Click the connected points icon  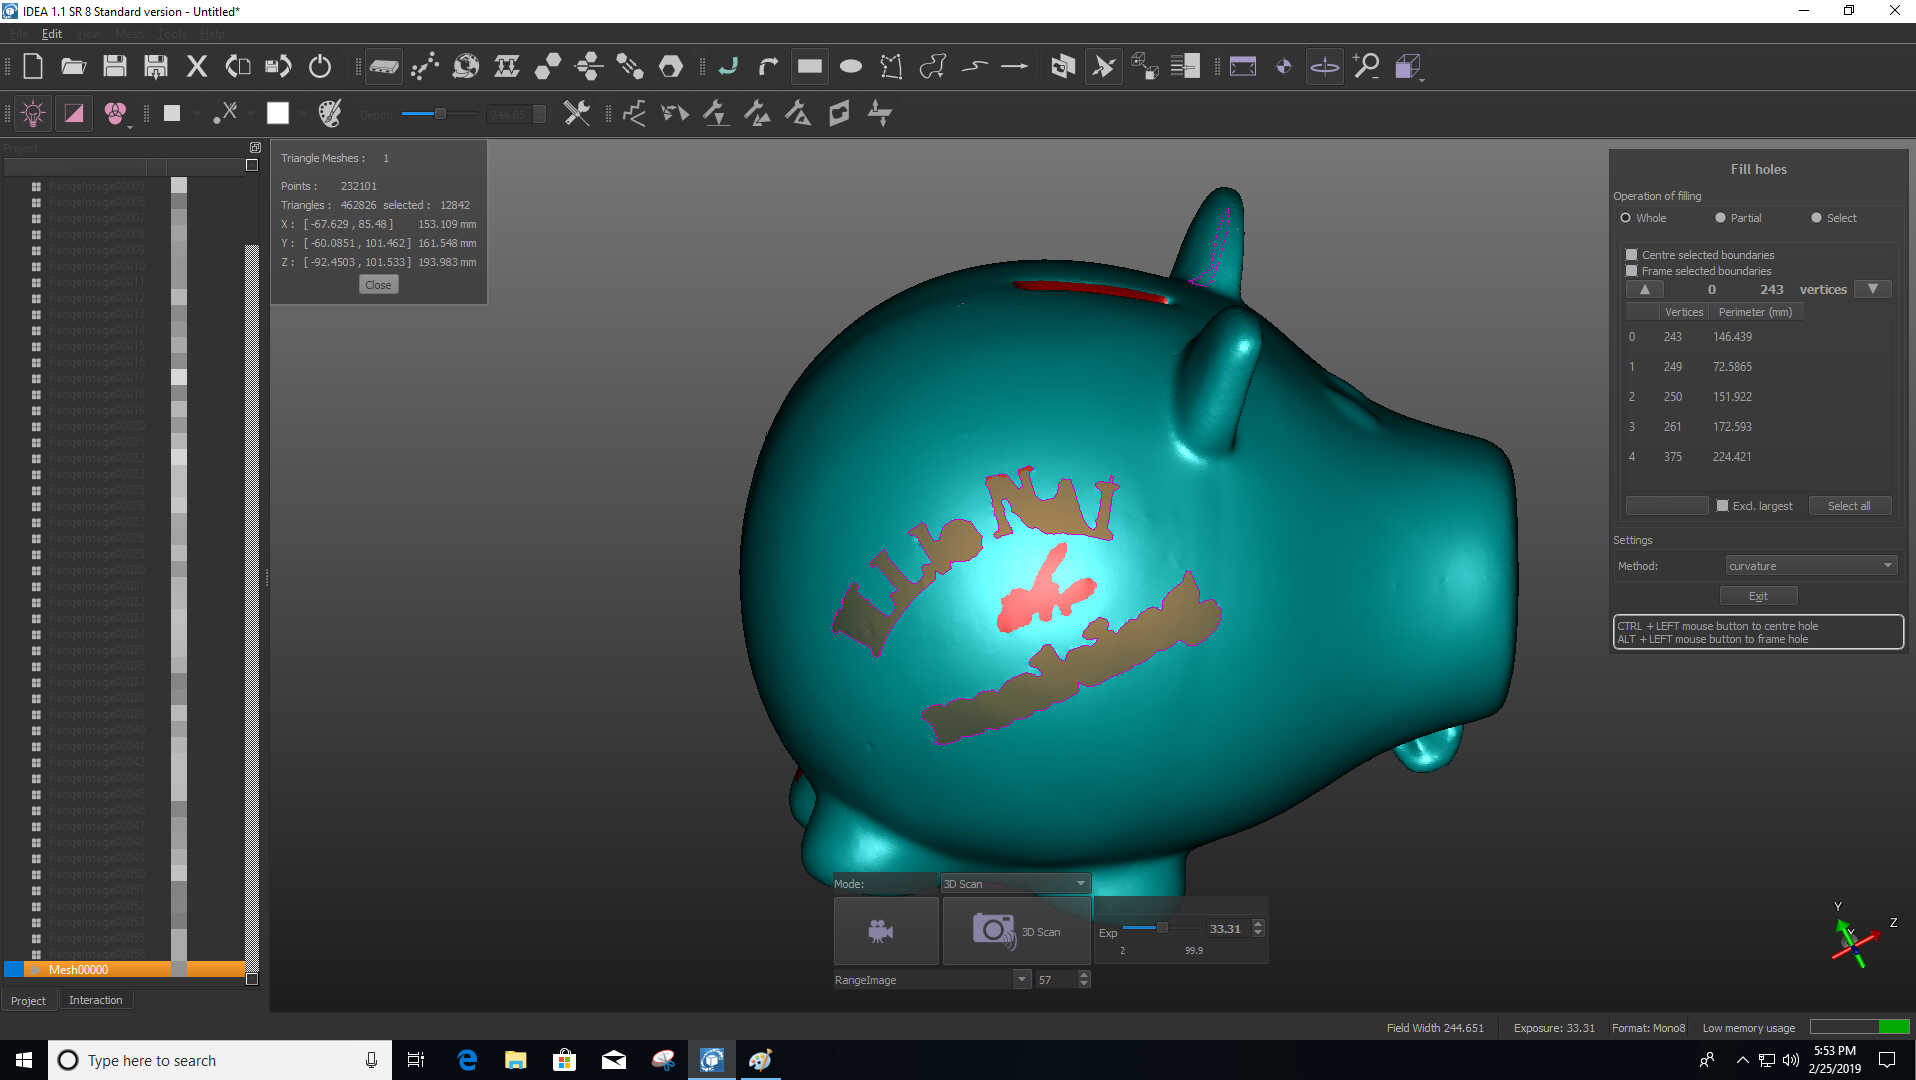[425, 67]
